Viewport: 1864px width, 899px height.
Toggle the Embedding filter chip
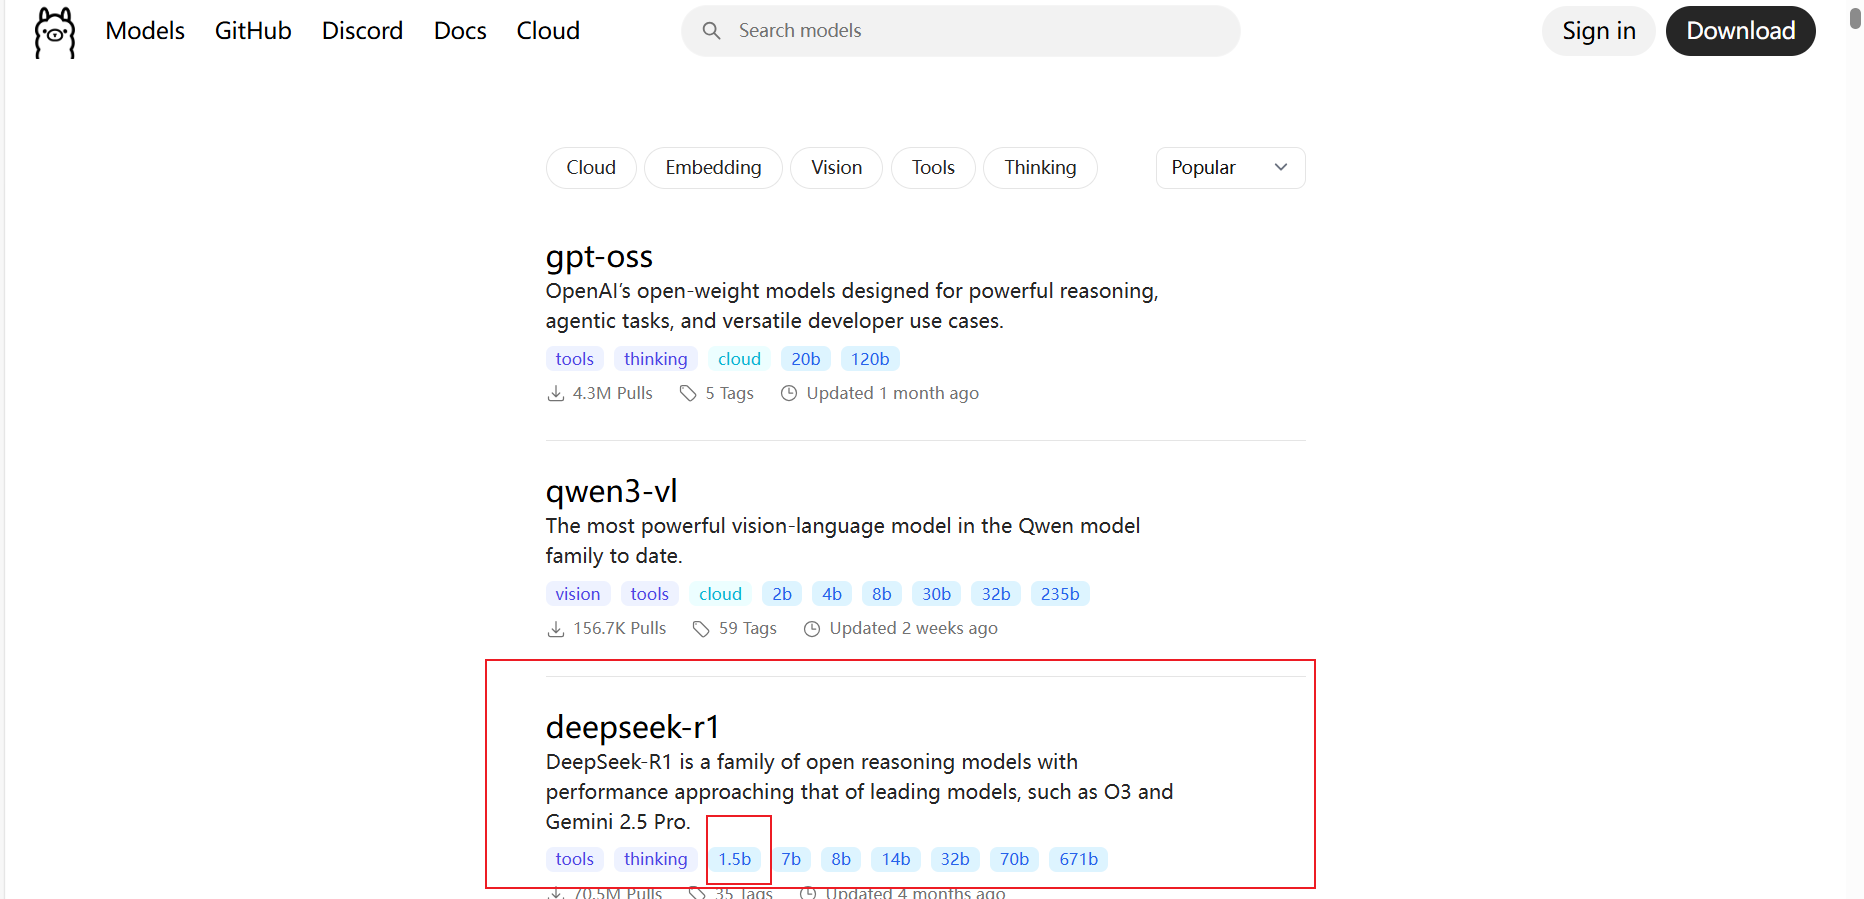(713, 168)
